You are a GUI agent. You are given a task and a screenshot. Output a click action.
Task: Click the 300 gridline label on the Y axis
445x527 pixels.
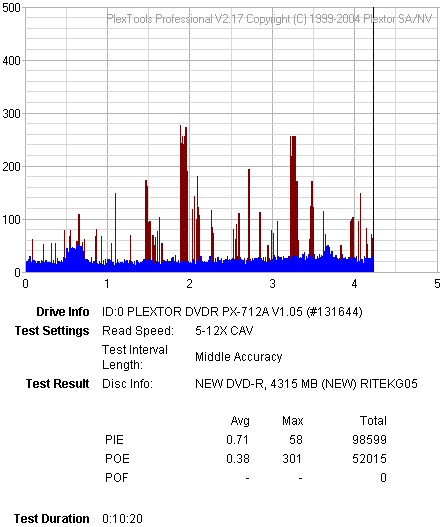click(11, 114)
